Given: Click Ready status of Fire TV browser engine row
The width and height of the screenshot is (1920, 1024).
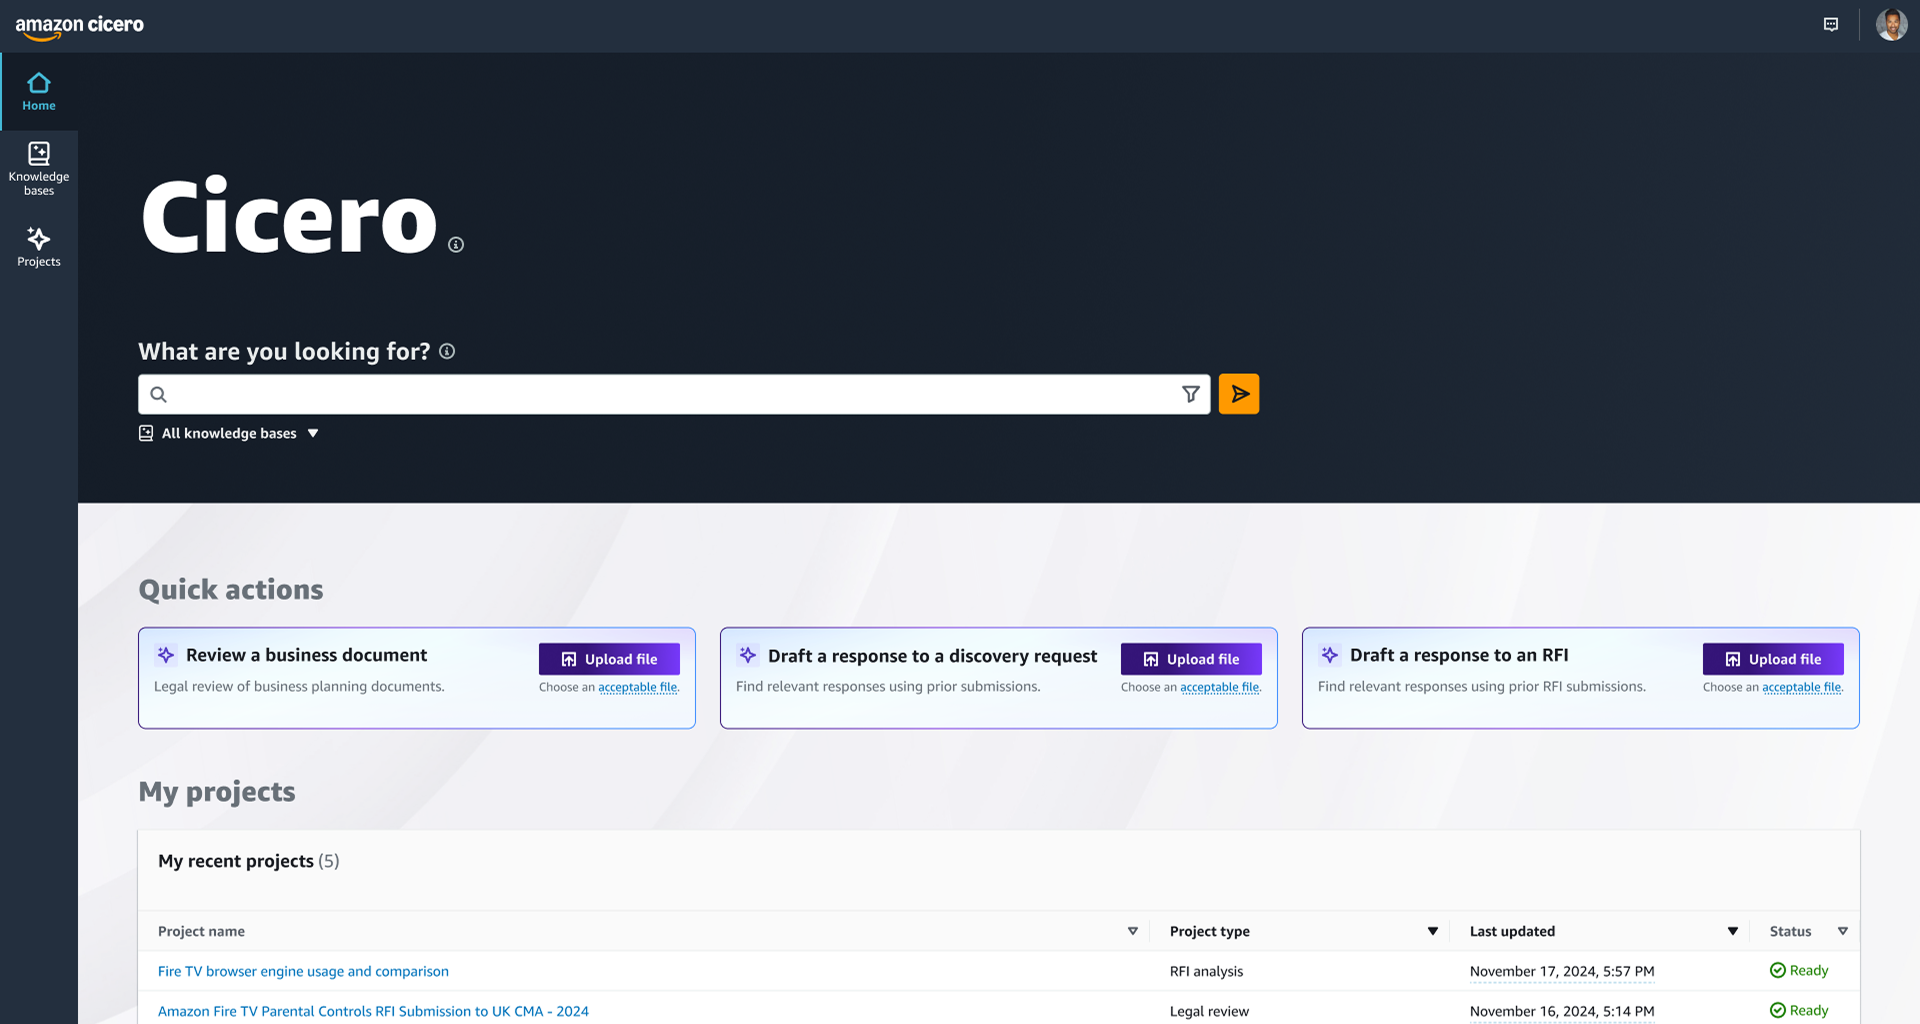Looking at the screenshot, I should 1799,970.
